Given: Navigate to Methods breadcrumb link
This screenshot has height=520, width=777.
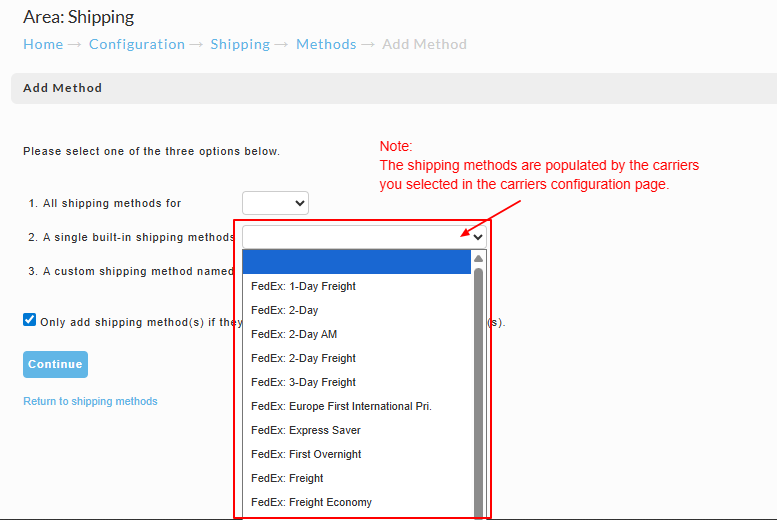Looking at the screenshot, I should tap(326, 44).
